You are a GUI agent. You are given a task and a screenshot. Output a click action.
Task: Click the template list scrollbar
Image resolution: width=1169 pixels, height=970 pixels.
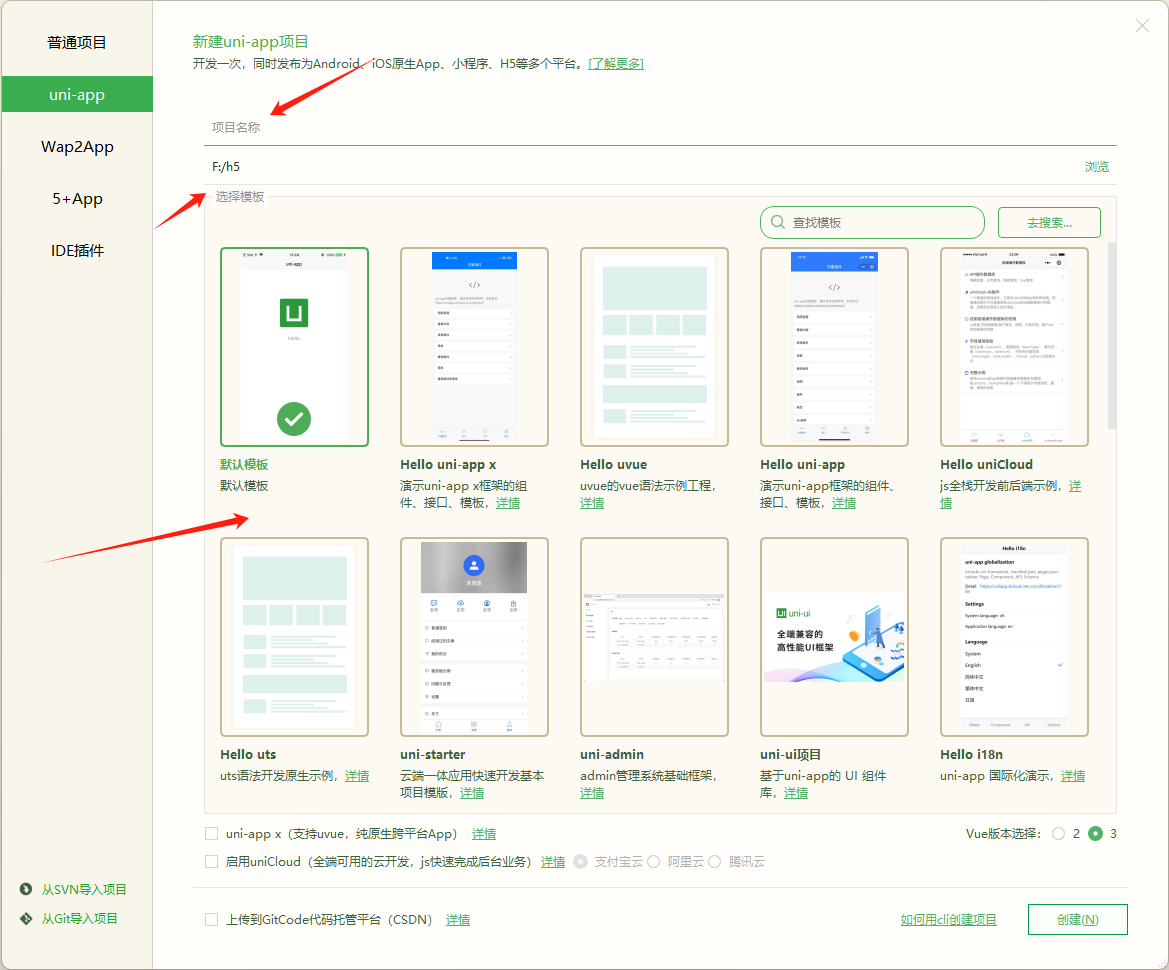[1112, 336]
